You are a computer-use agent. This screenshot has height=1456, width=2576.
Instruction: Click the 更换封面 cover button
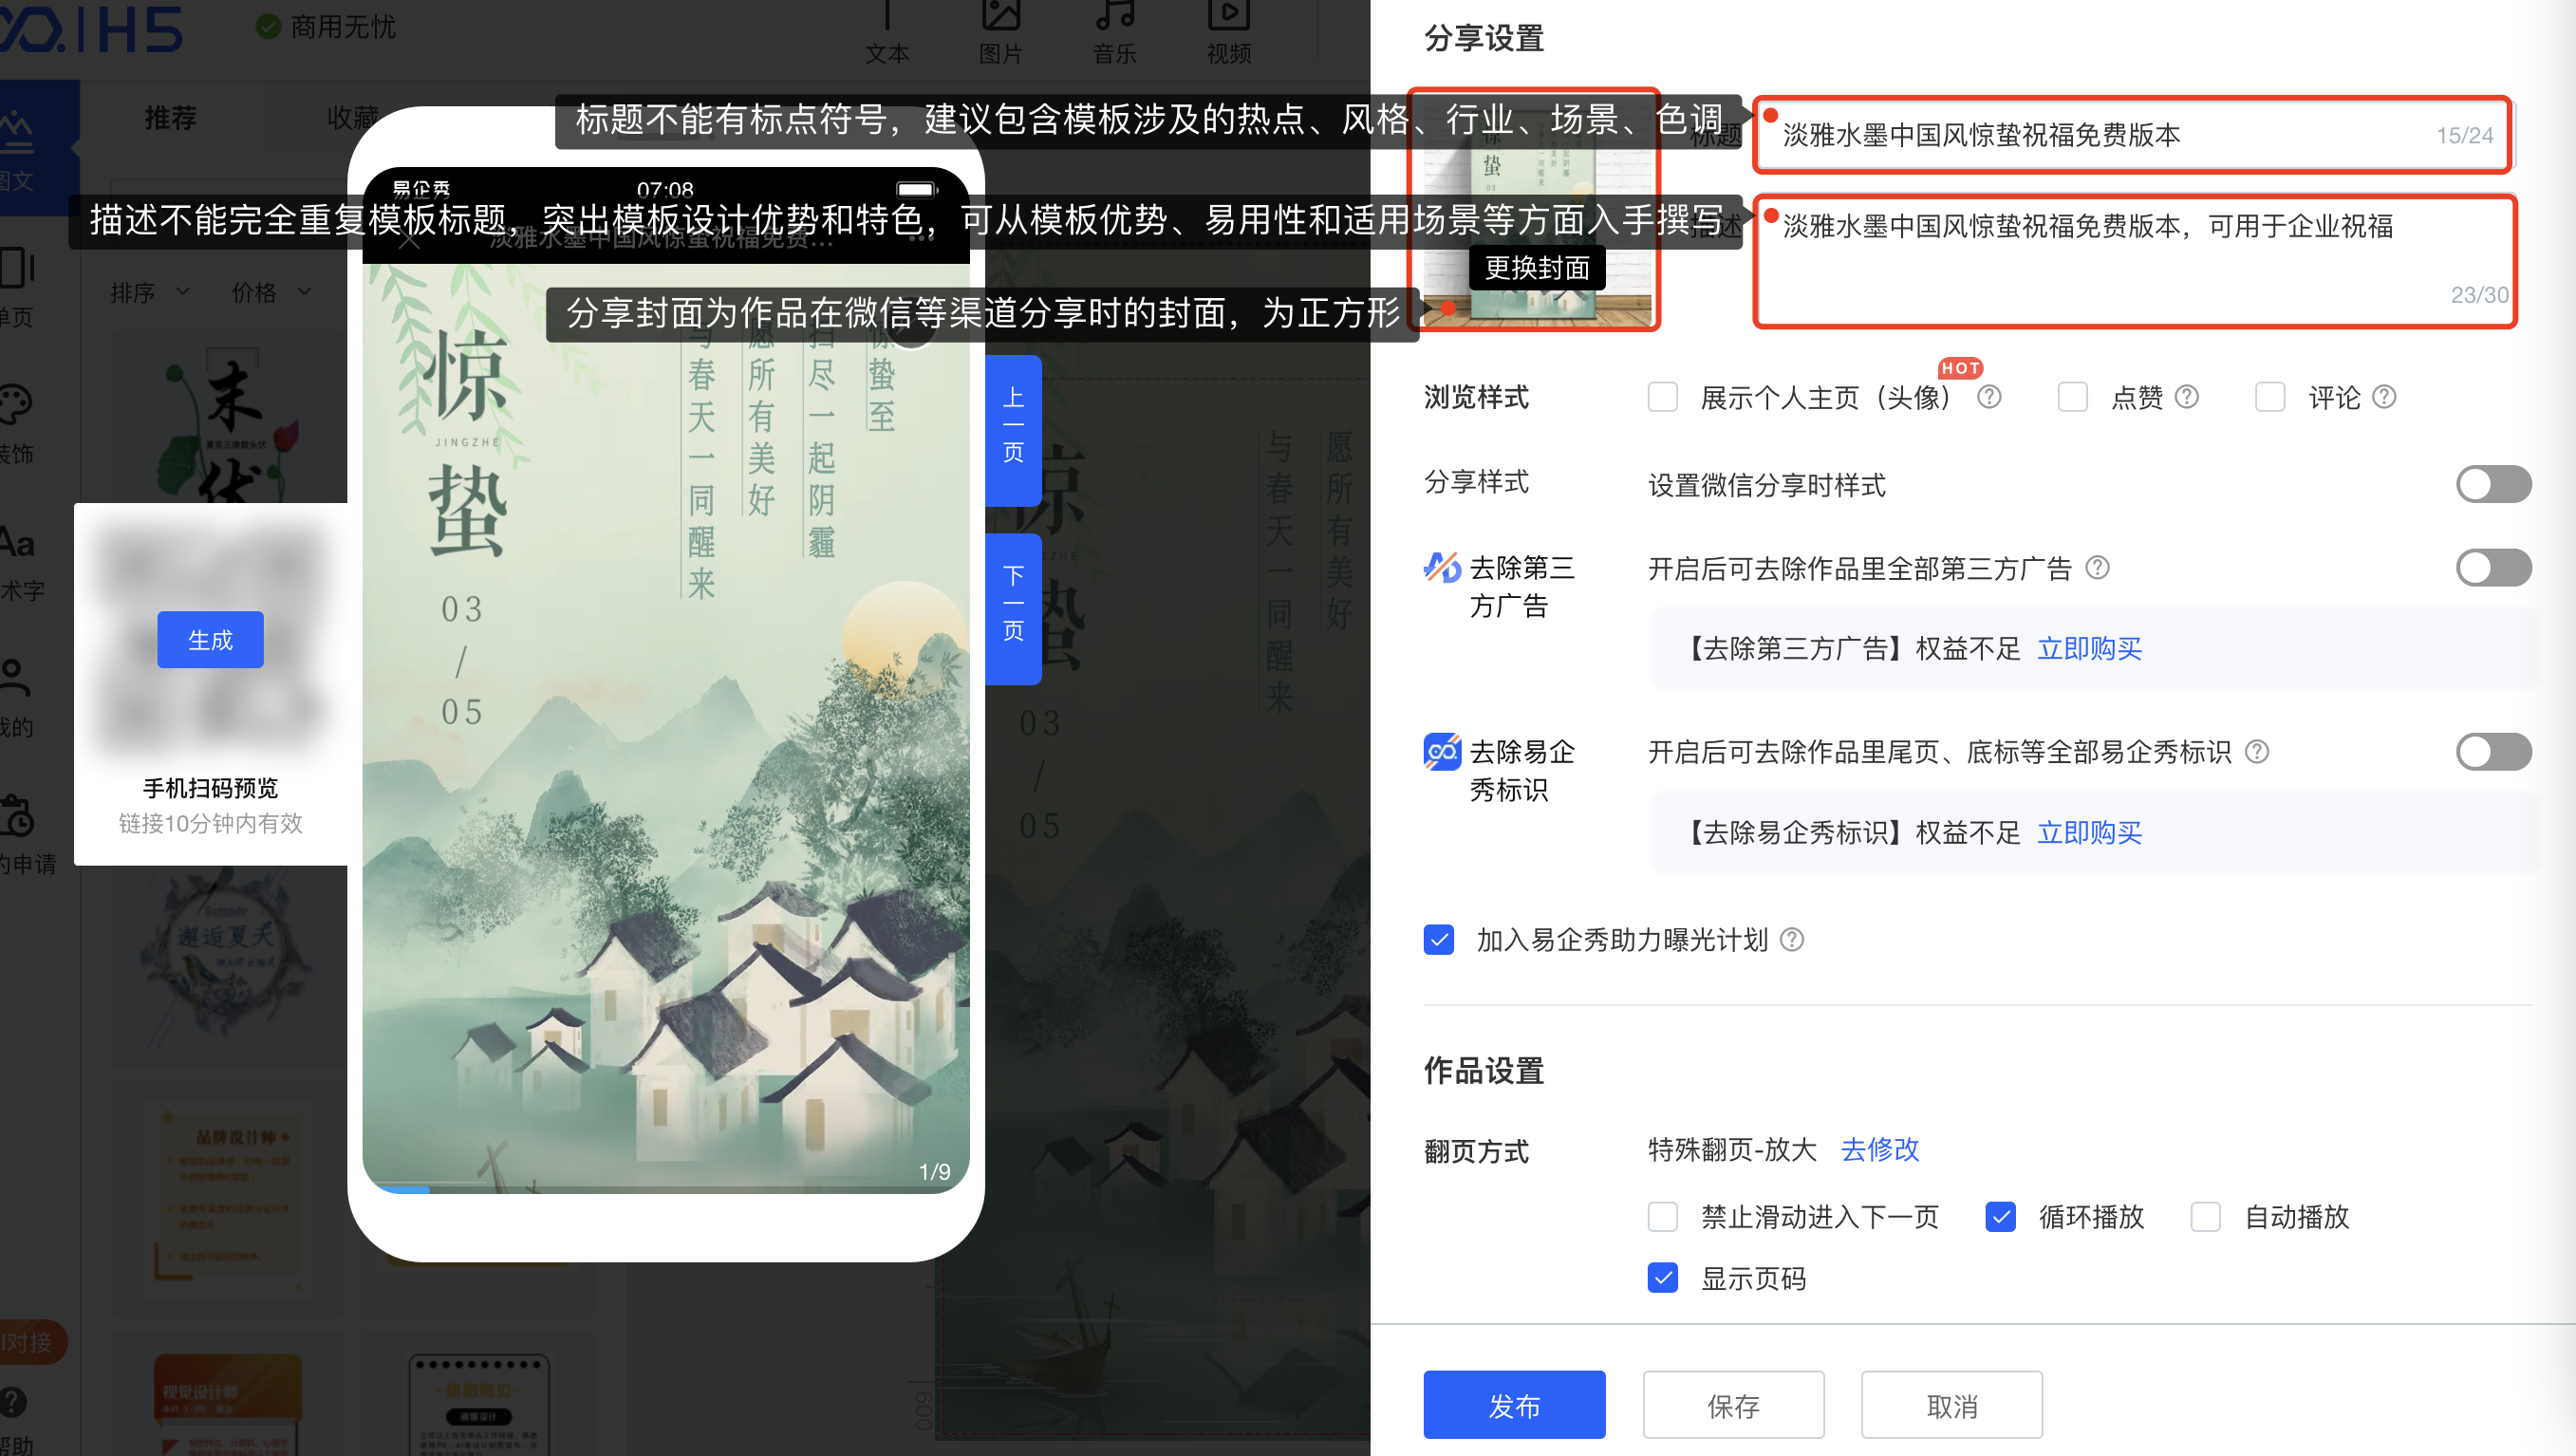click(1537, 267)
